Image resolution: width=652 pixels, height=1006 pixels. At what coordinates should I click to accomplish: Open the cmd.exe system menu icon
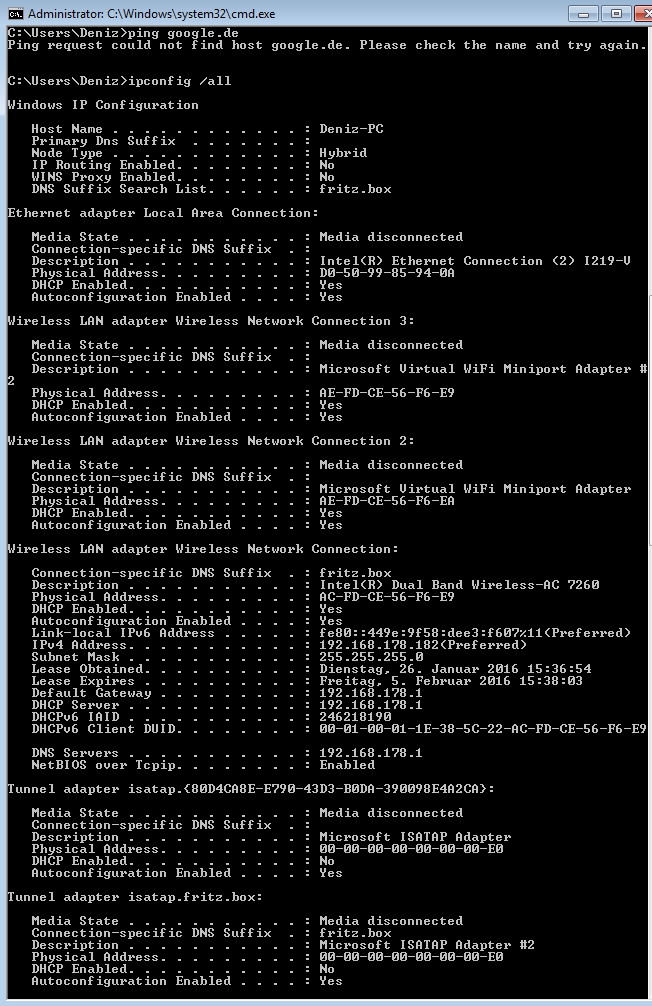(15, 13)
